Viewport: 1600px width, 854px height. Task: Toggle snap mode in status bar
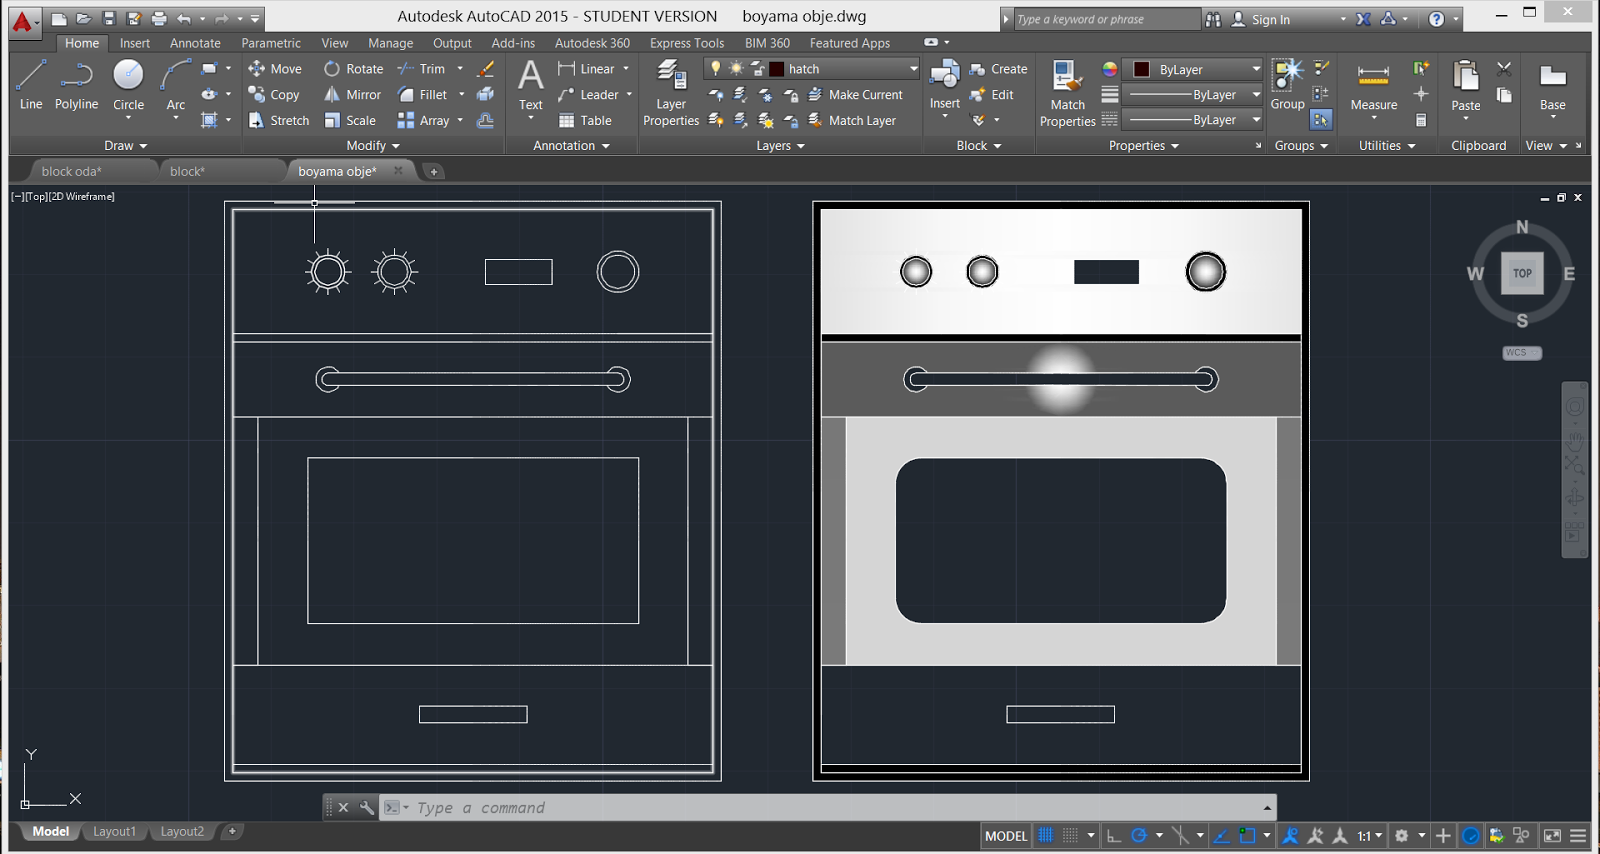click(x=1070, y=836)
